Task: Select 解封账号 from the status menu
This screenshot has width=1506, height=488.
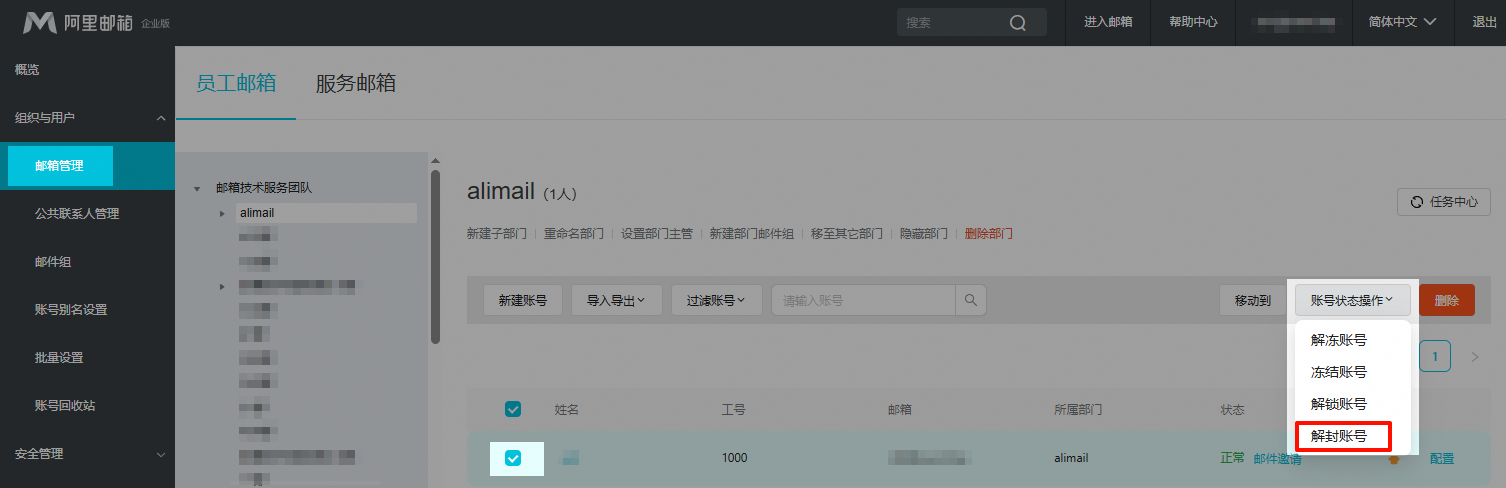Action: [1339, 436]
